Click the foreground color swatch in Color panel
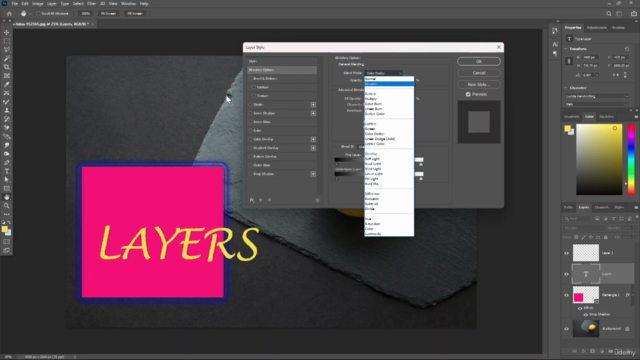 (x=567, y=129)
